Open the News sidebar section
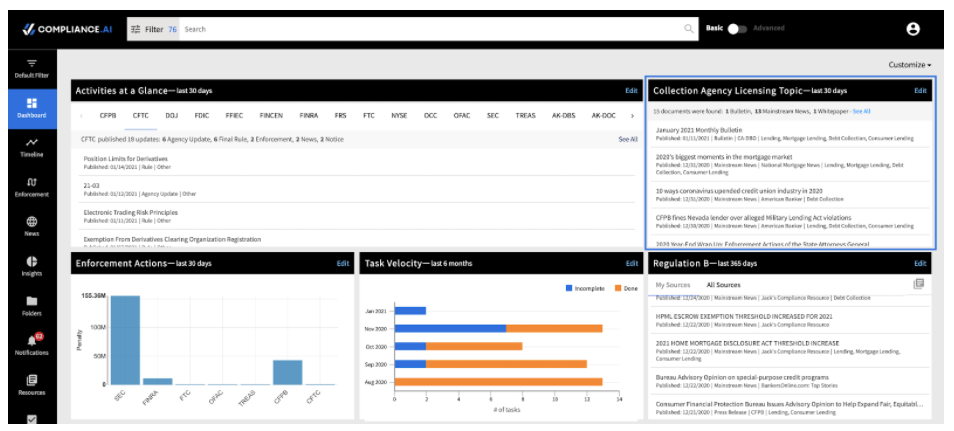Image resolution: width=954 pixels, height=431 pixels. pos(32,226)
